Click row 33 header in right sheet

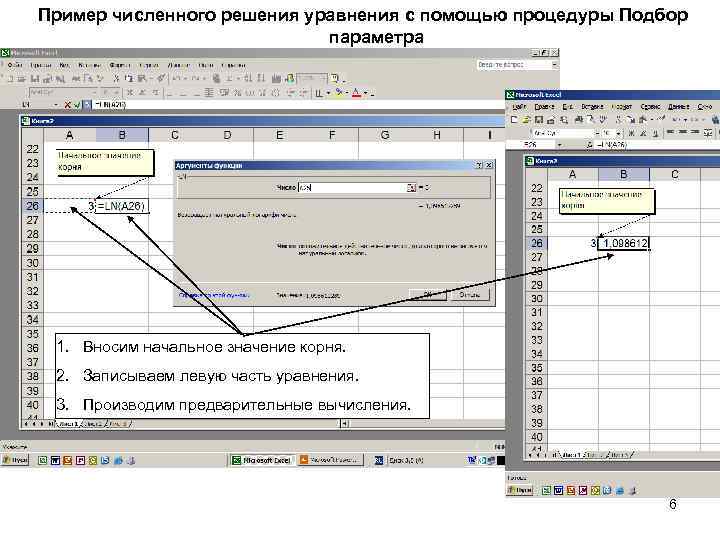pos(536,340)
